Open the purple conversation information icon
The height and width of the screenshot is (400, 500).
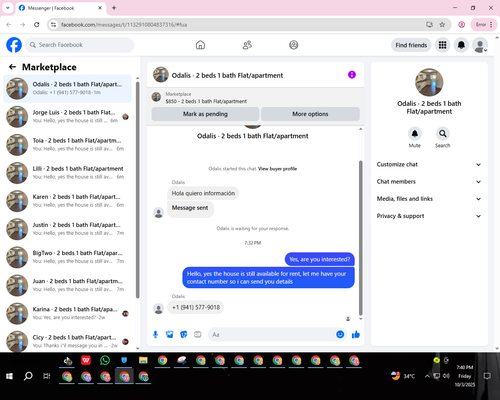point(352,75)
